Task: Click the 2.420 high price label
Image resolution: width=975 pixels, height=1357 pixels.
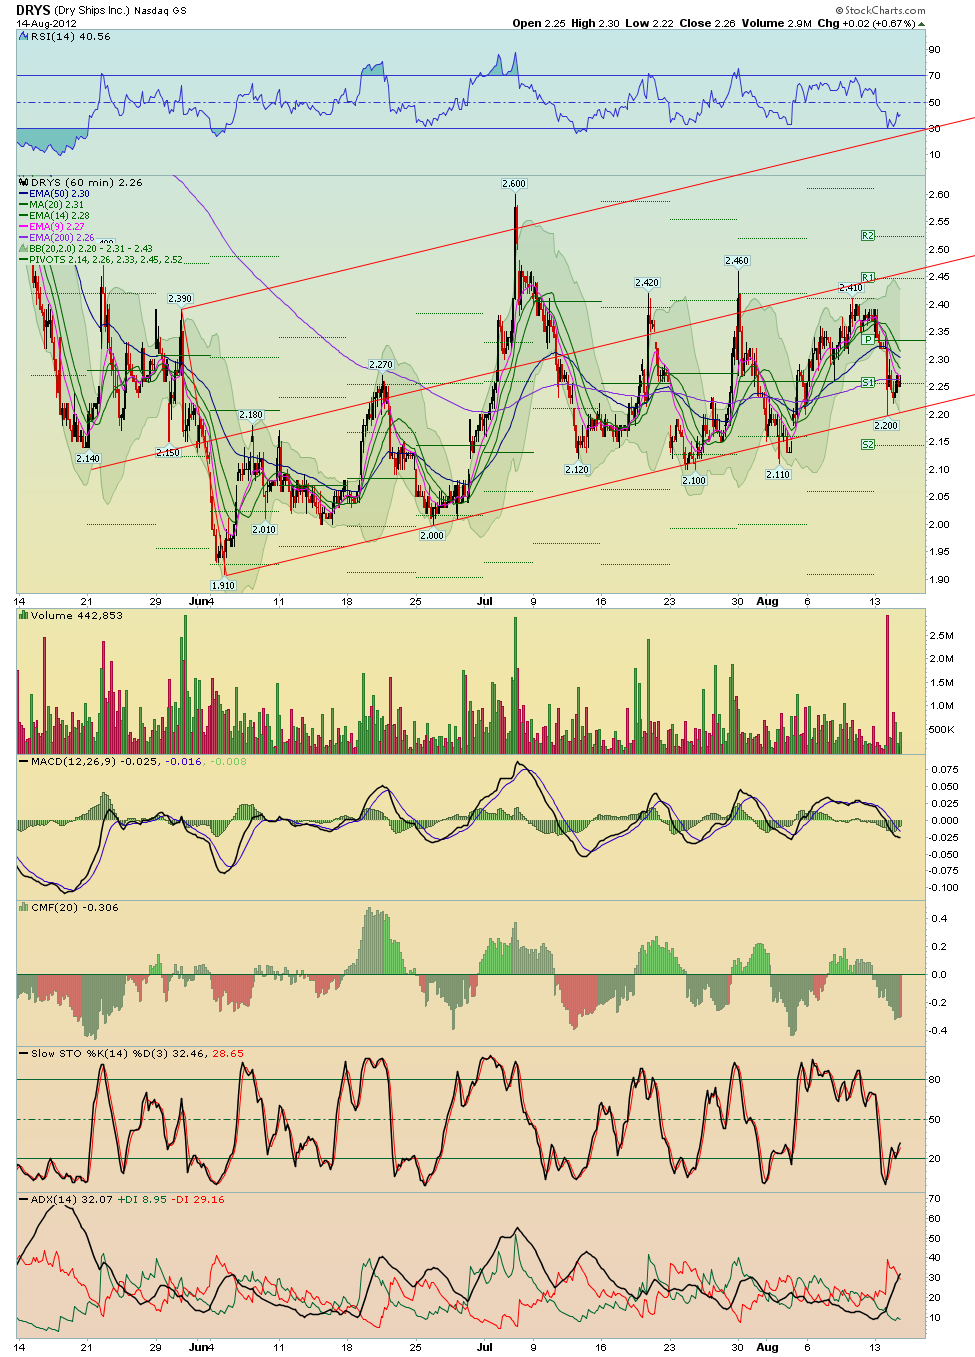Action: click(x=646, y=282)
